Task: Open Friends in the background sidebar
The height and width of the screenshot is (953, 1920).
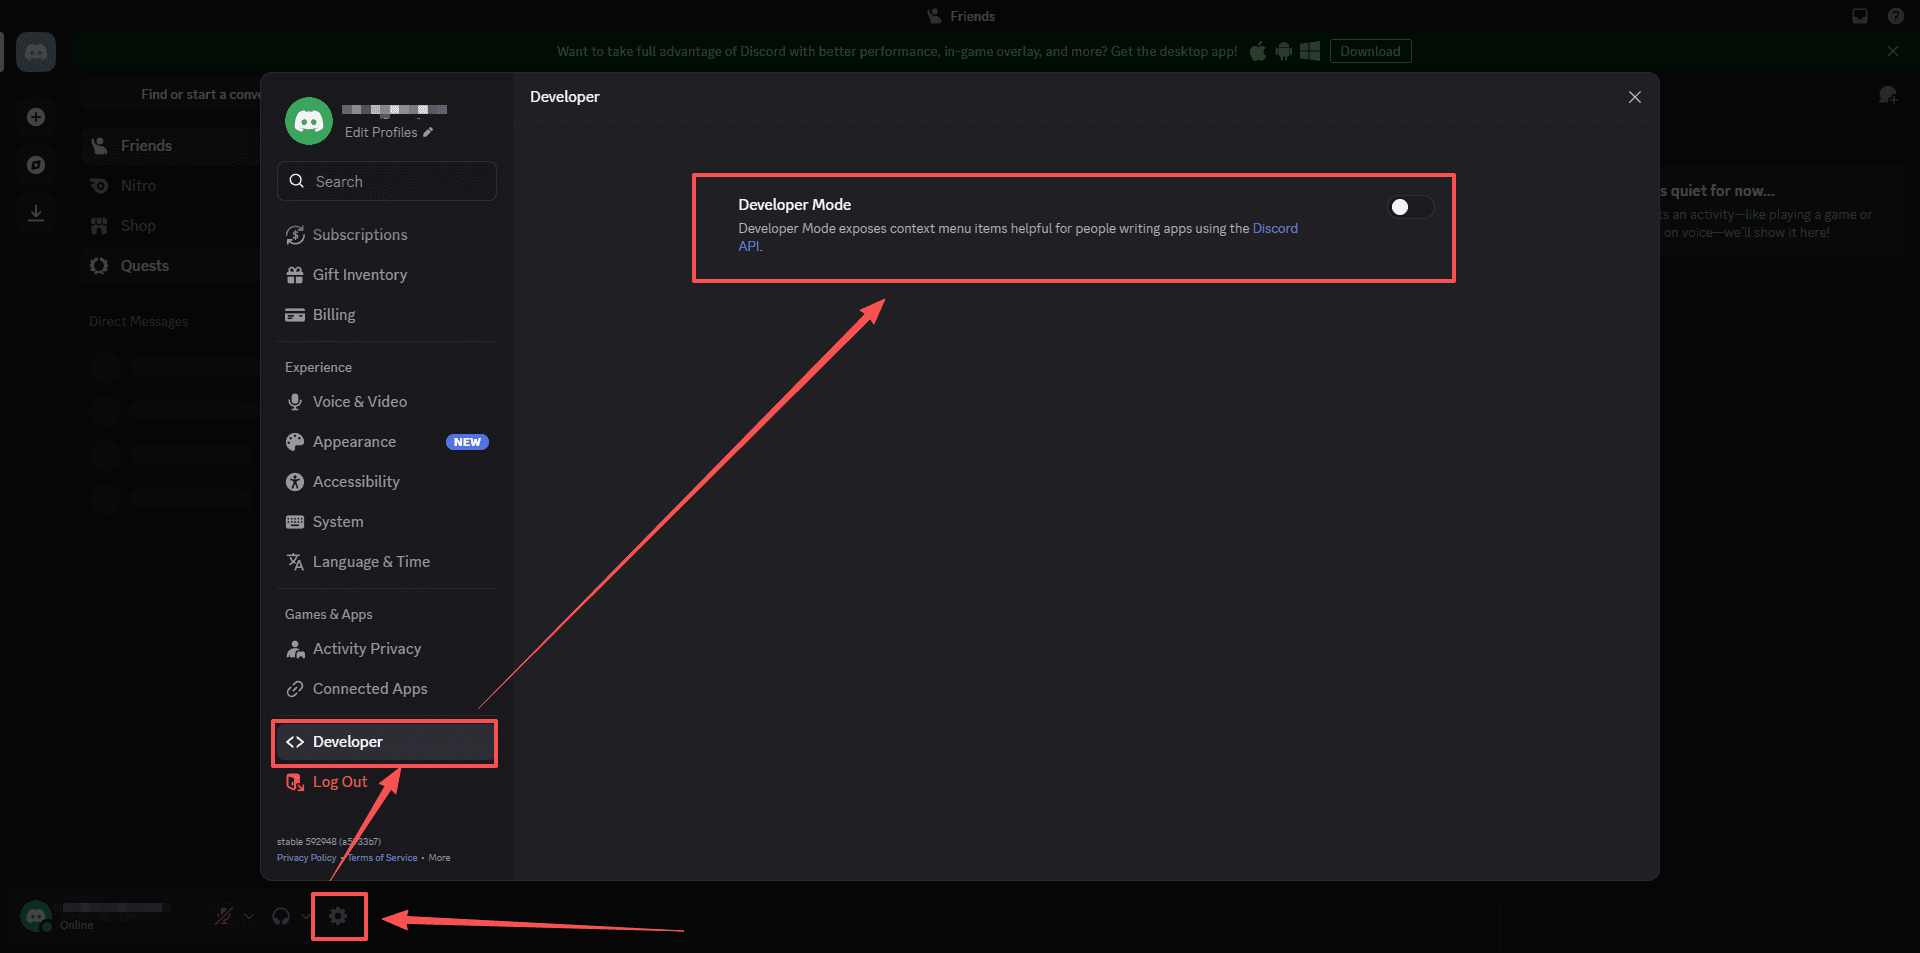Action: tap(171, 146)
